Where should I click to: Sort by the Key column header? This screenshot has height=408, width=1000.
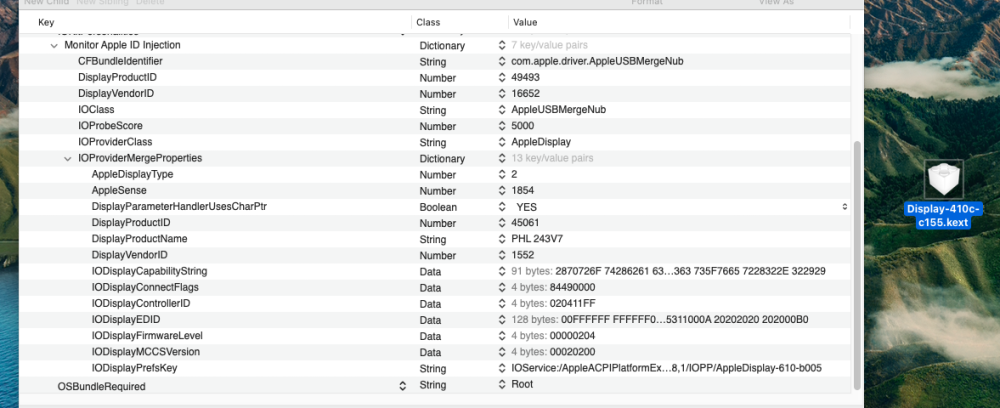tap(46, 22)
